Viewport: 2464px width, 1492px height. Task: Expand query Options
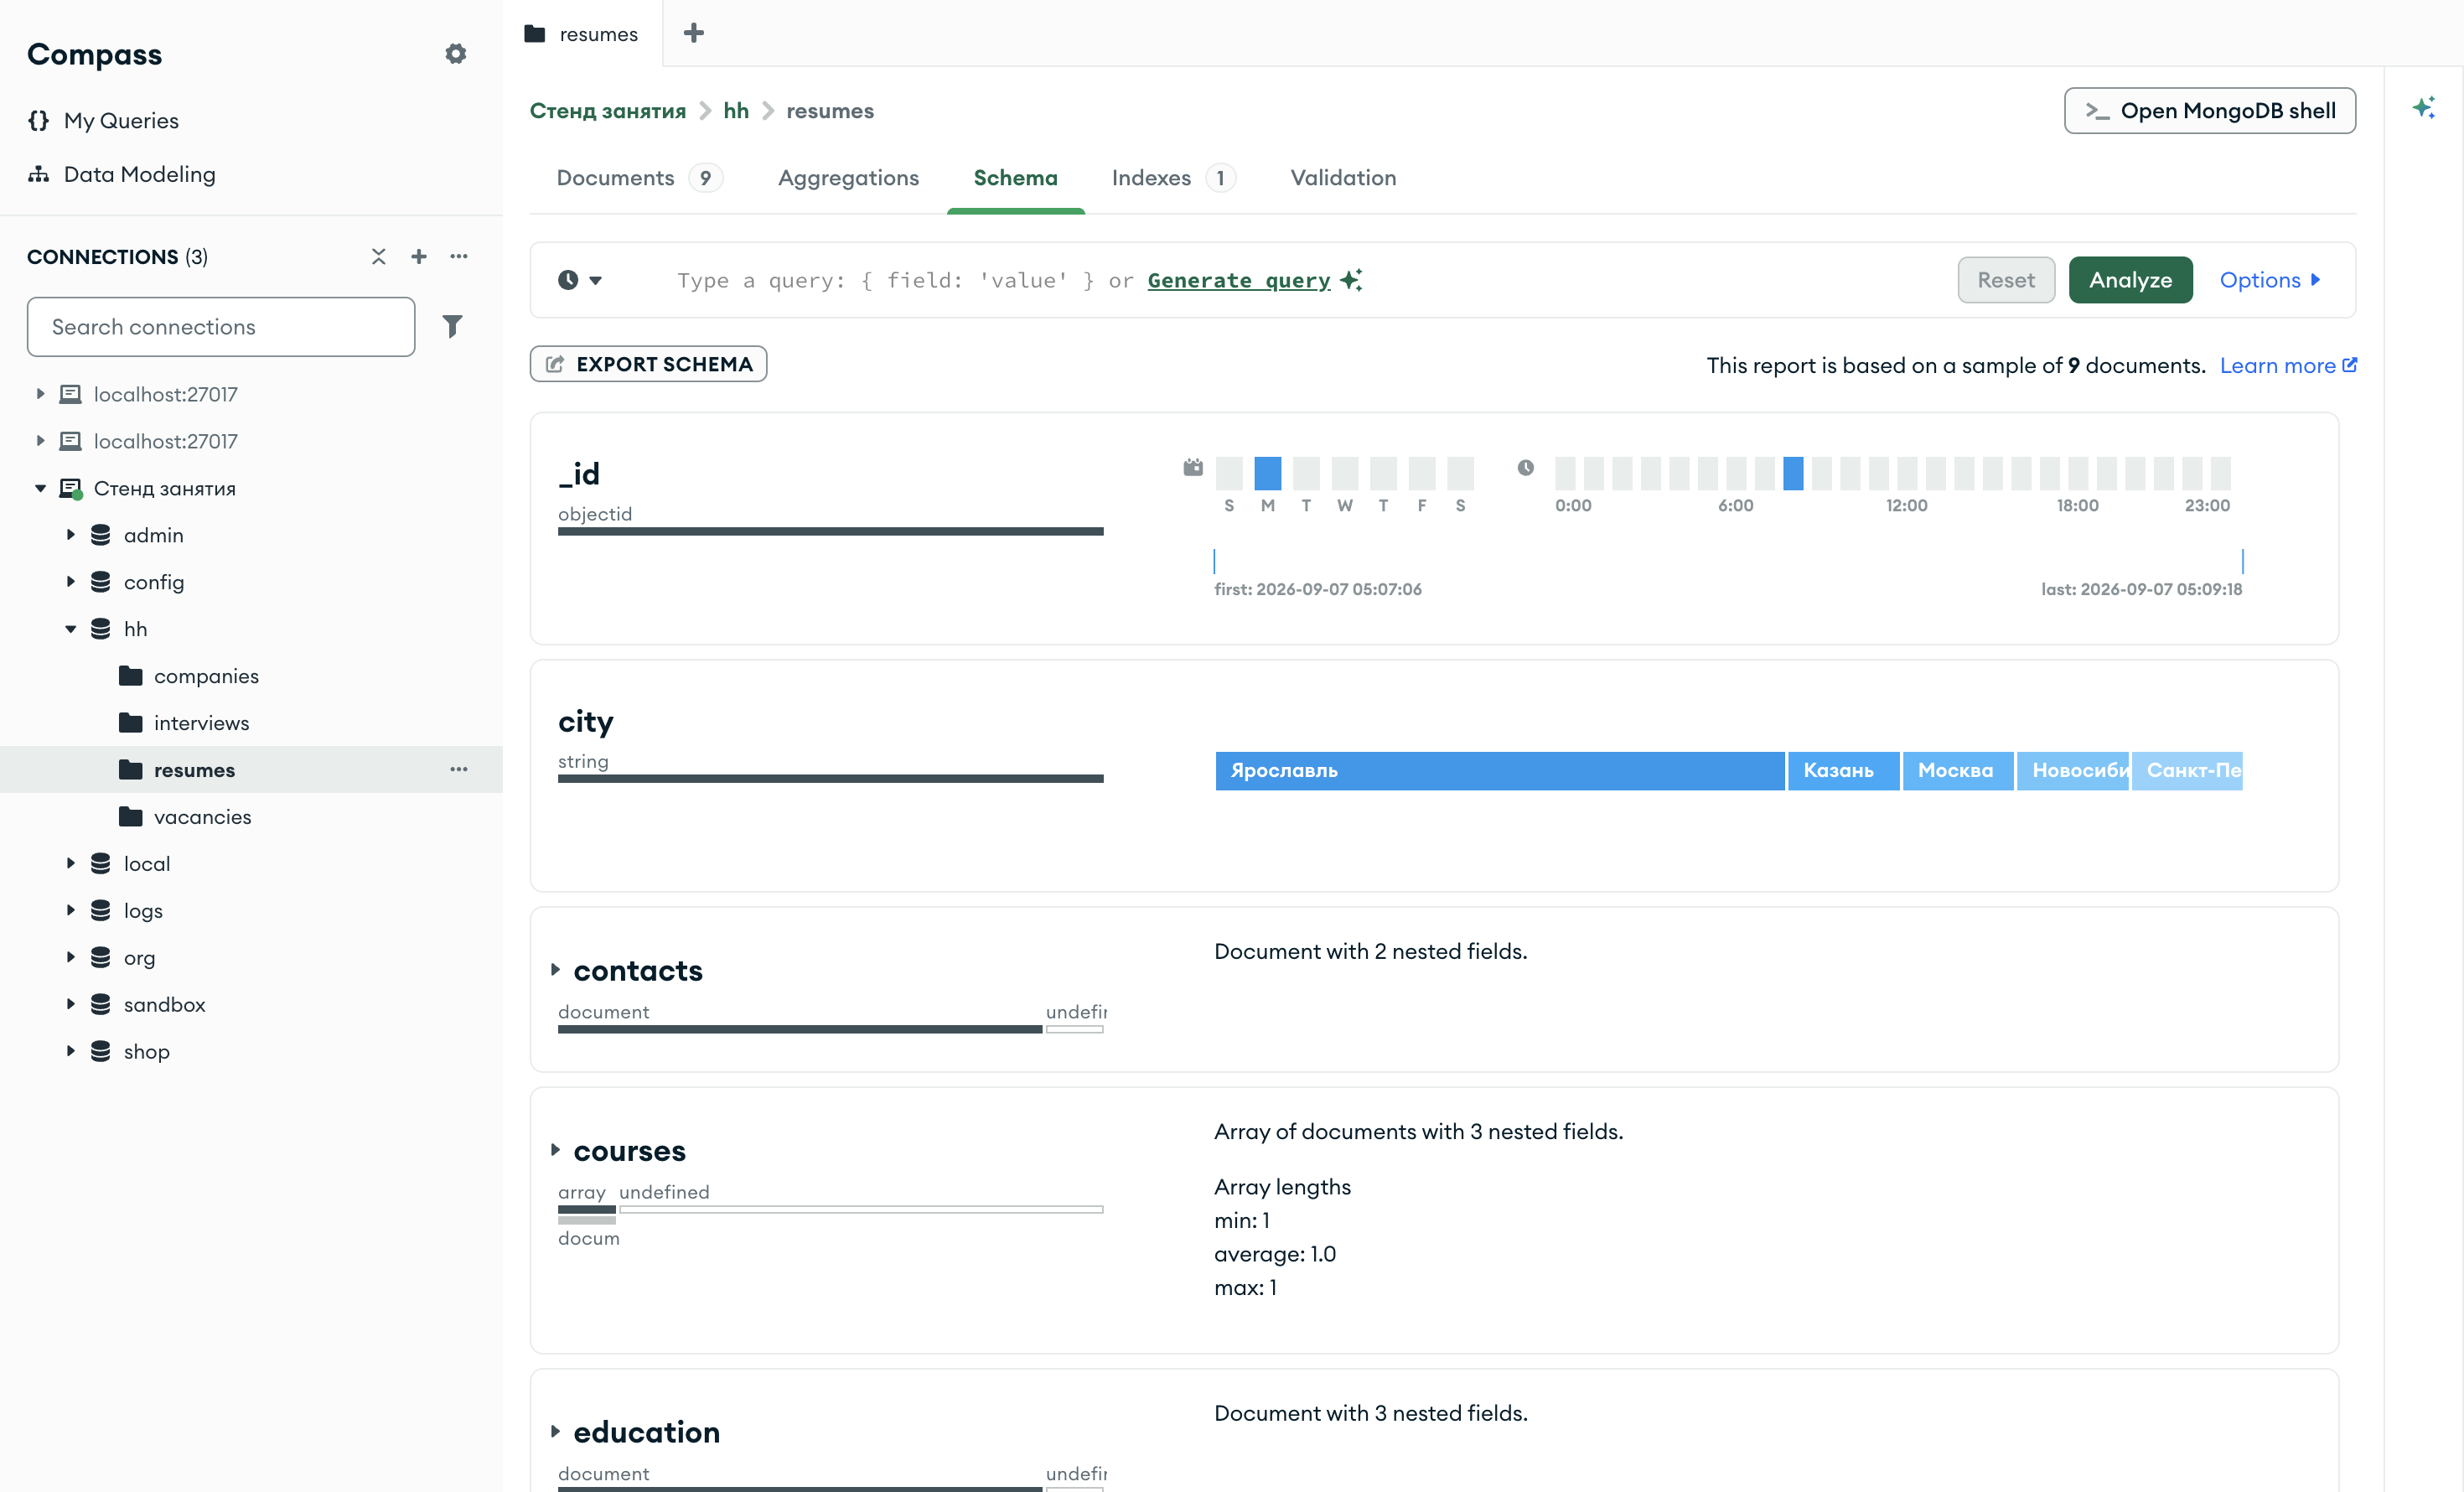pyautogui.click(x=2270, y=280)
